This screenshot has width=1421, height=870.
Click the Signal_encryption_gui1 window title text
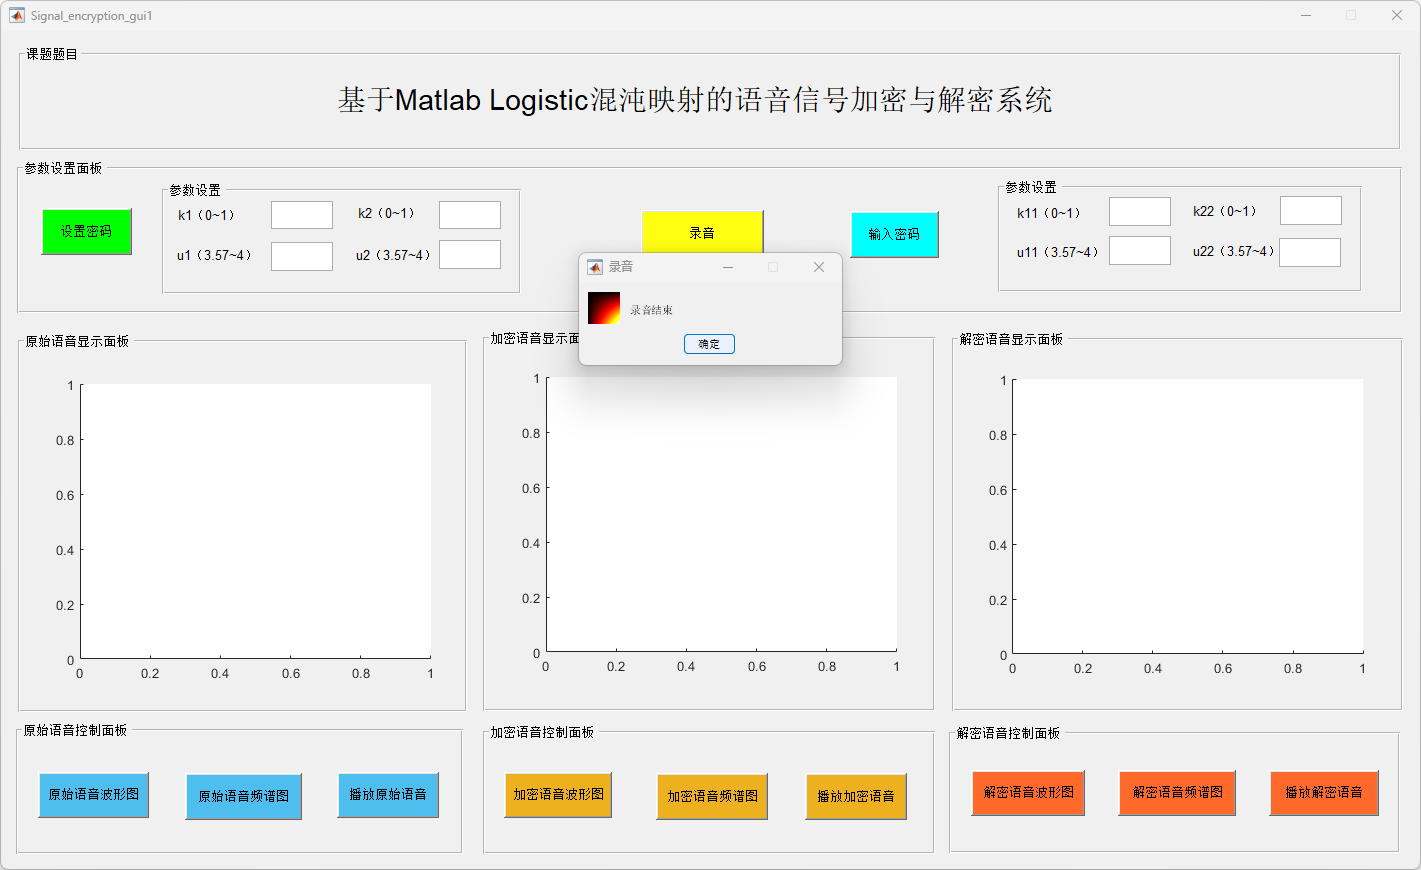tap(91, 16)
